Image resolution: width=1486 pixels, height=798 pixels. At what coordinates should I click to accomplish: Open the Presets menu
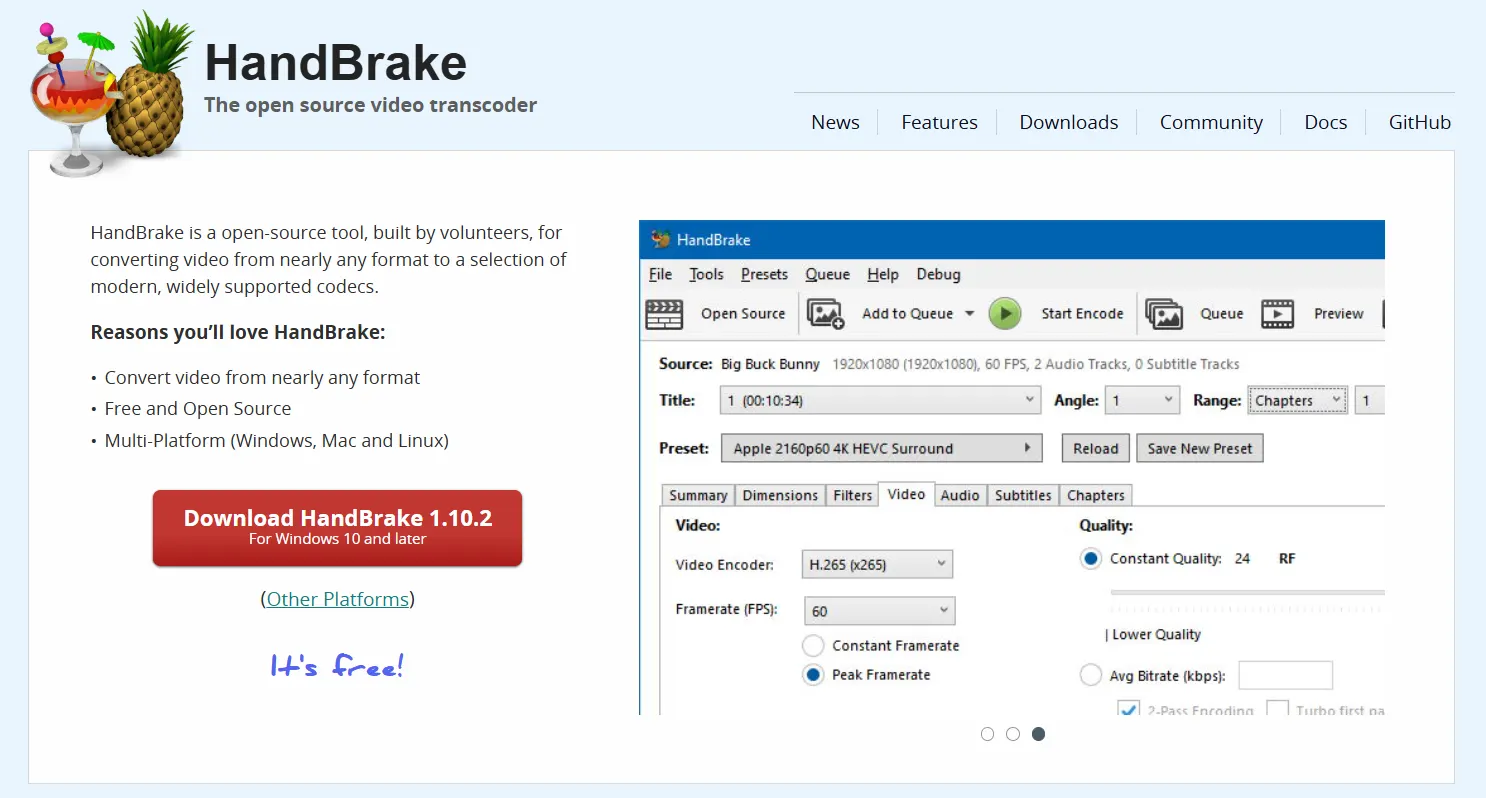tap(764, 274)
